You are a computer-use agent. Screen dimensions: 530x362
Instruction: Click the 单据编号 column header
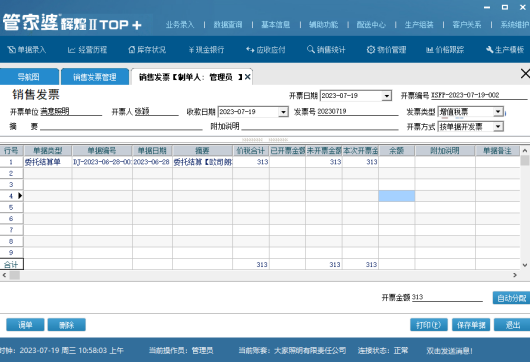(x=102, y=151)
